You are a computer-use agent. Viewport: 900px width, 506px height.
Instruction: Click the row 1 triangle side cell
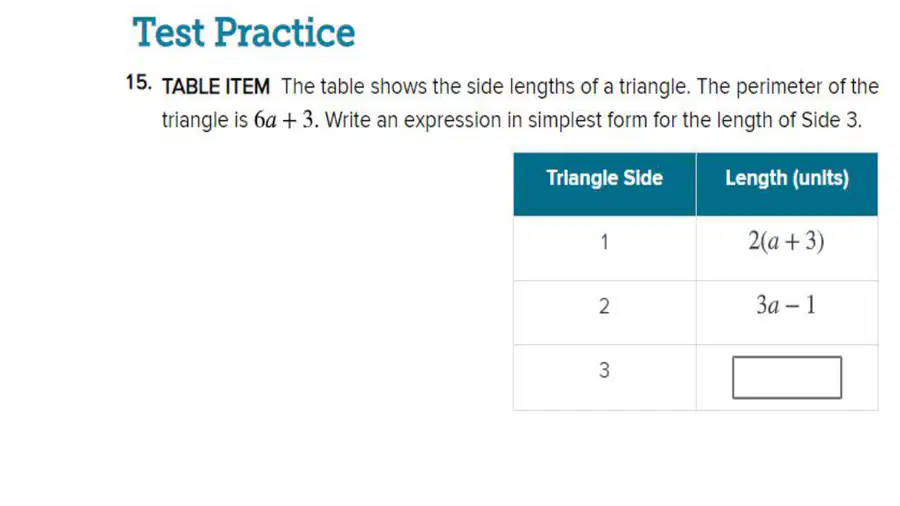(x=604, y=248)
